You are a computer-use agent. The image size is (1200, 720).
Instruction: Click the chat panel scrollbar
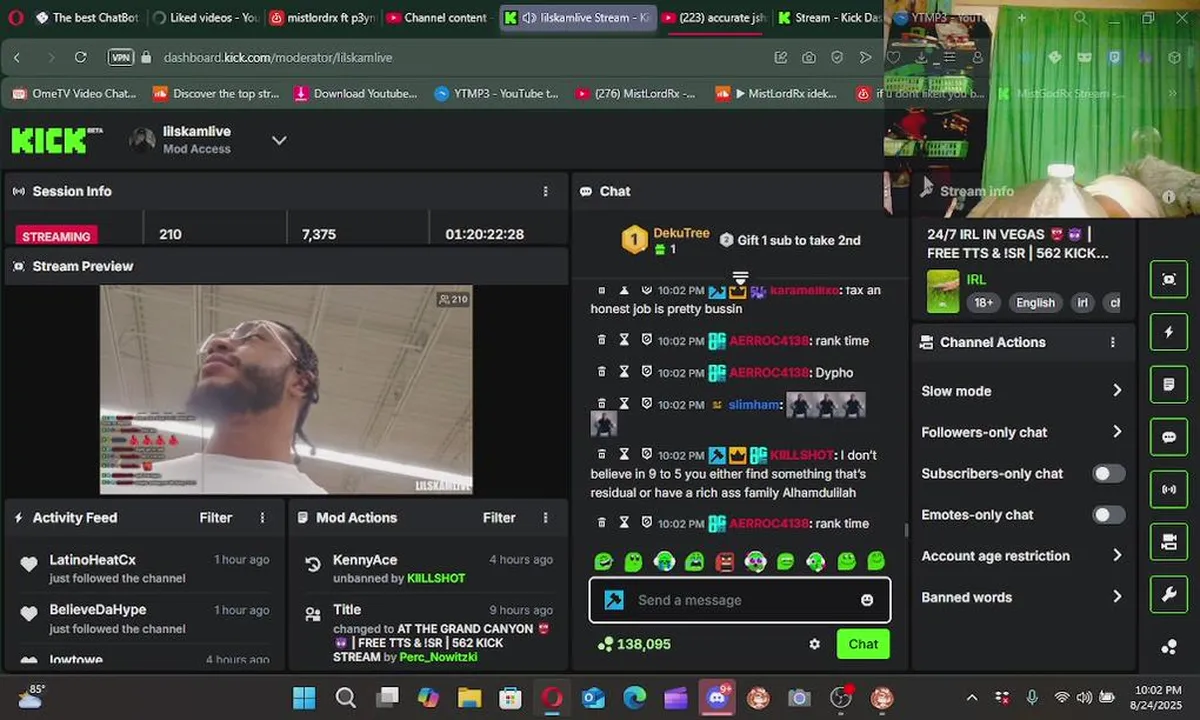907,530
